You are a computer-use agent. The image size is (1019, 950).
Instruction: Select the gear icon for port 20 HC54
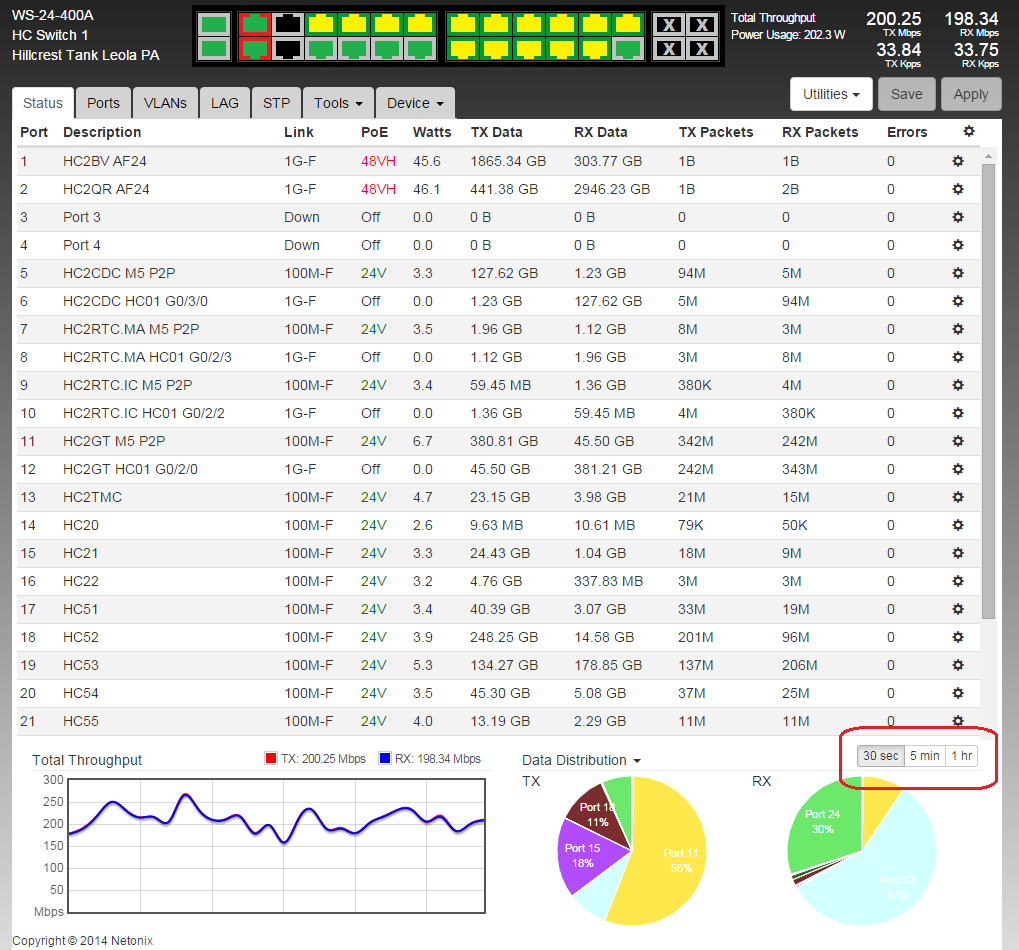point(958,692)
